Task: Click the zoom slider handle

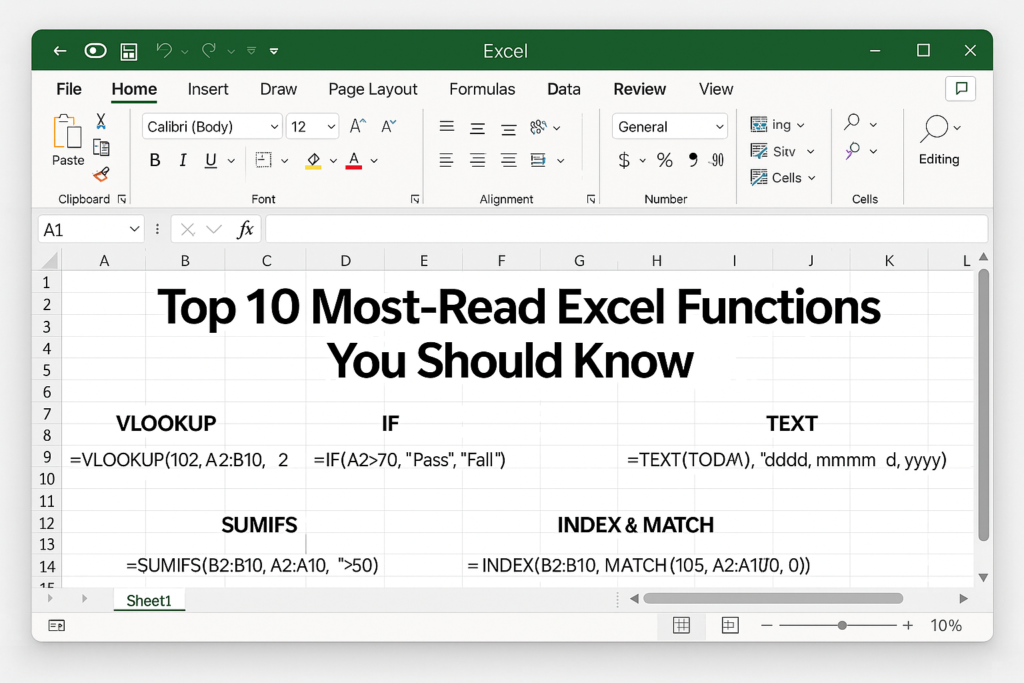Action: pyautogui.click(x=842, y=626)
